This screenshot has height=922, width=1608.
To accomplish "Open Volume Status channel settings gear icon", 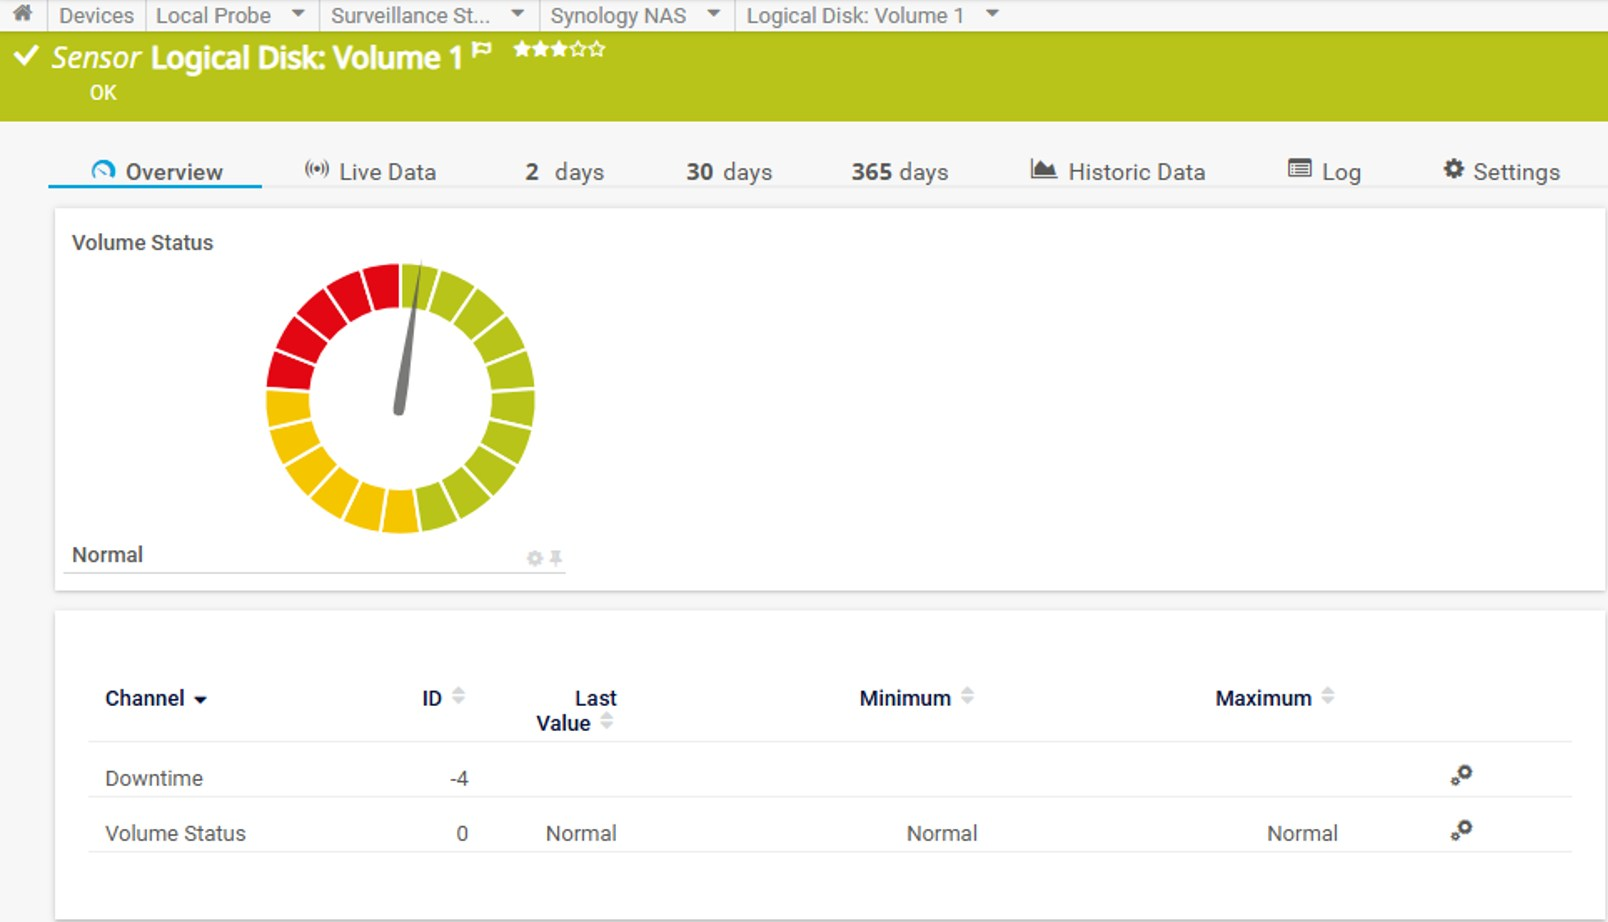I will click(1461, 831).
